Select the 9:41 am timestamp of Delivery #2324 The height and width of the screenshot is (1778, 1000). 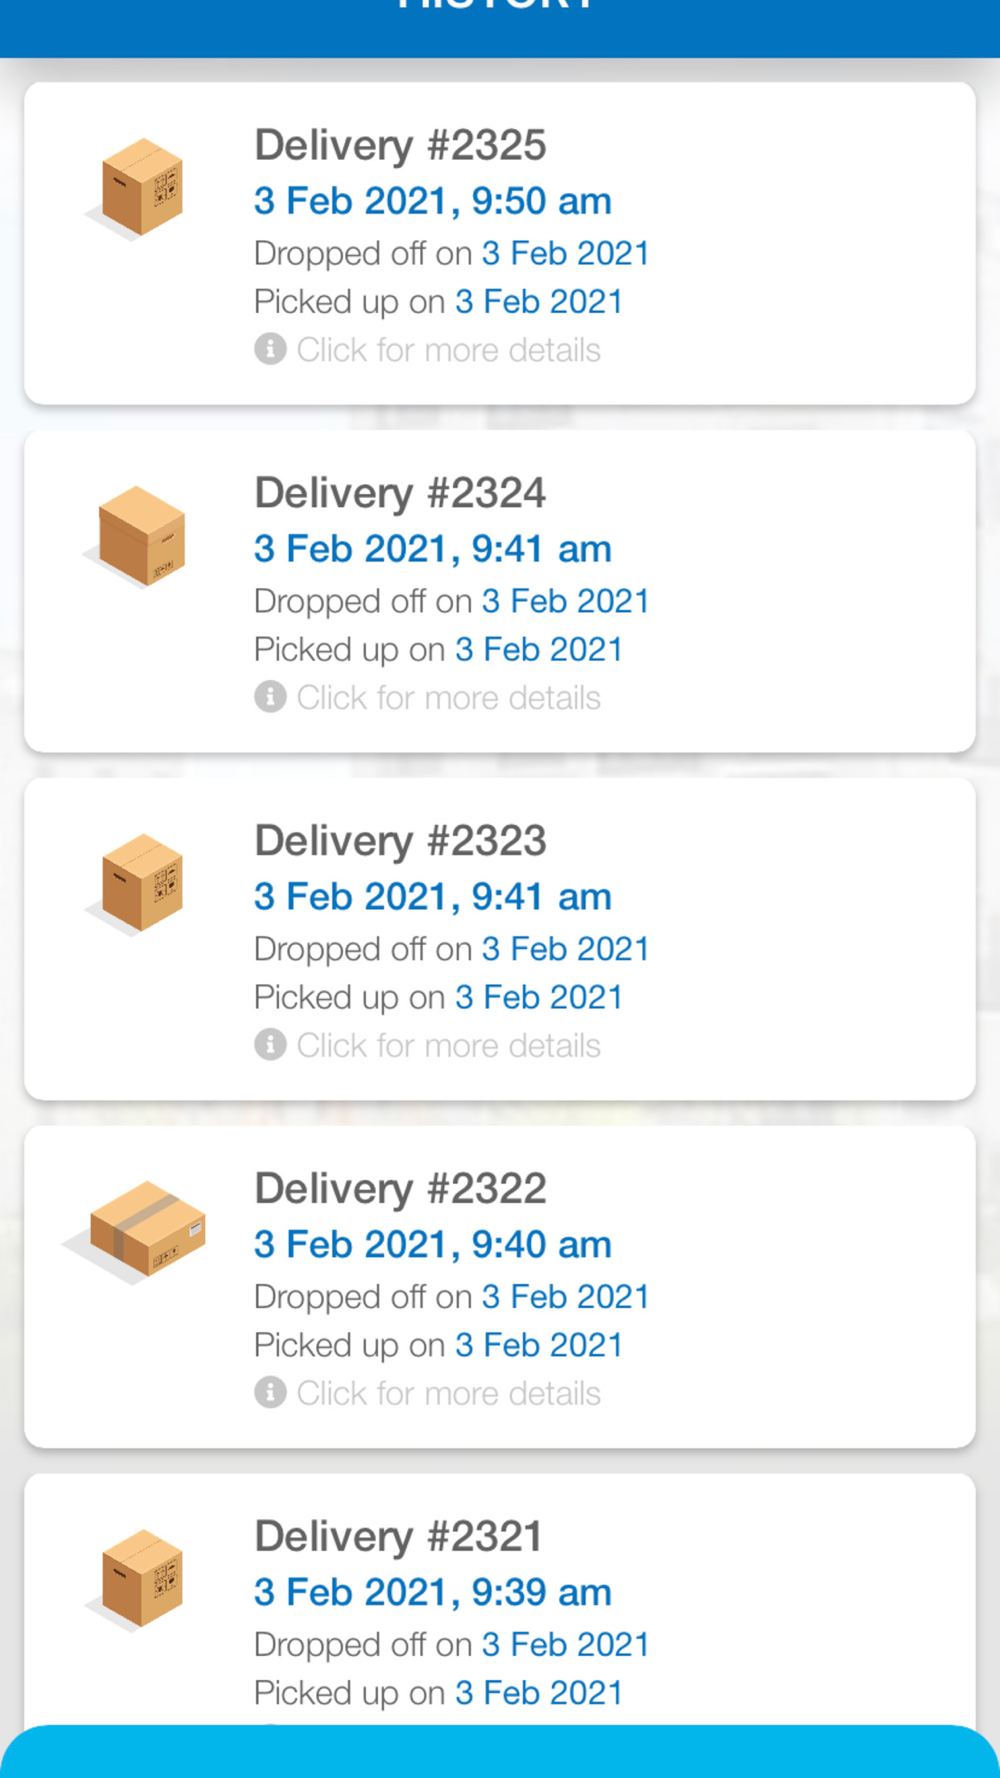(541, 549)
